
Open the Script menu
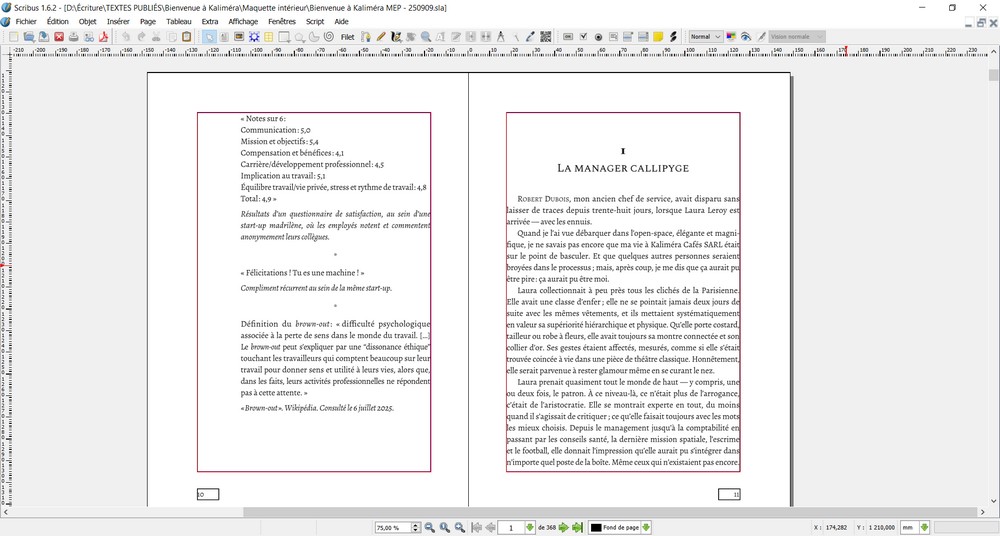click(x=315, y=21)
